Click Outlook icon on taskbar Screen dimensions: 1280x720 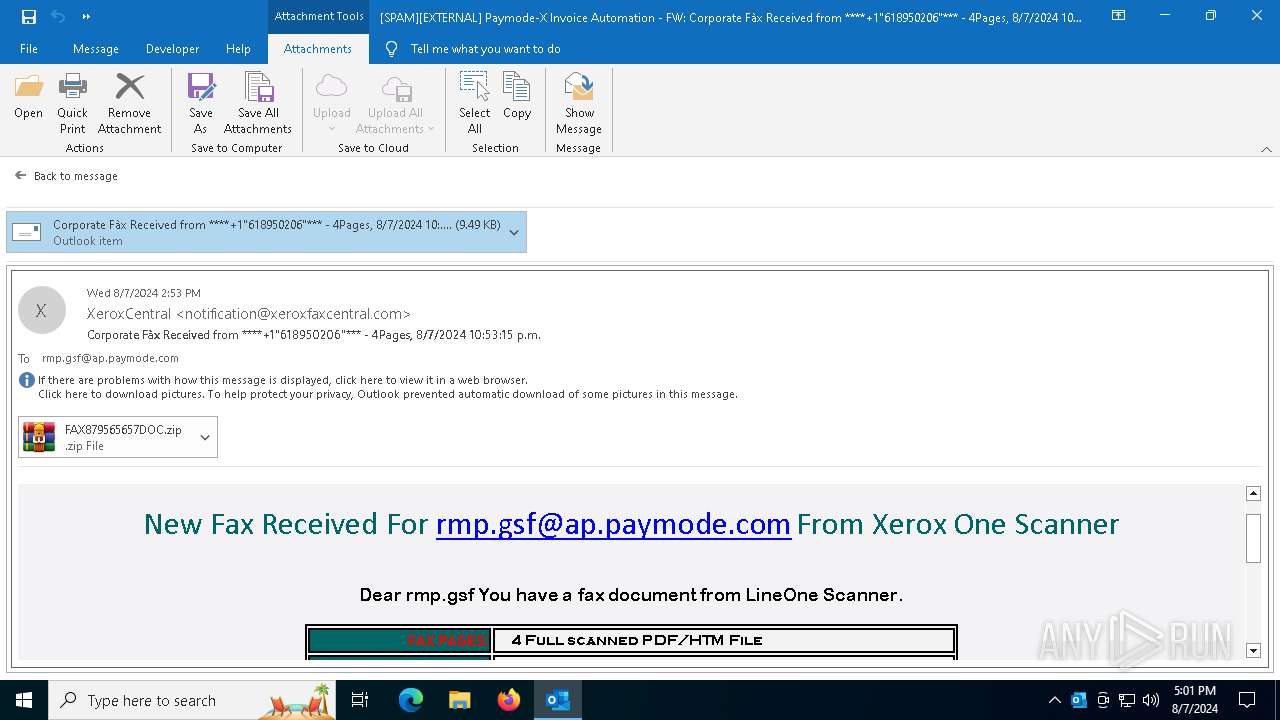click(x=558, y=700)
